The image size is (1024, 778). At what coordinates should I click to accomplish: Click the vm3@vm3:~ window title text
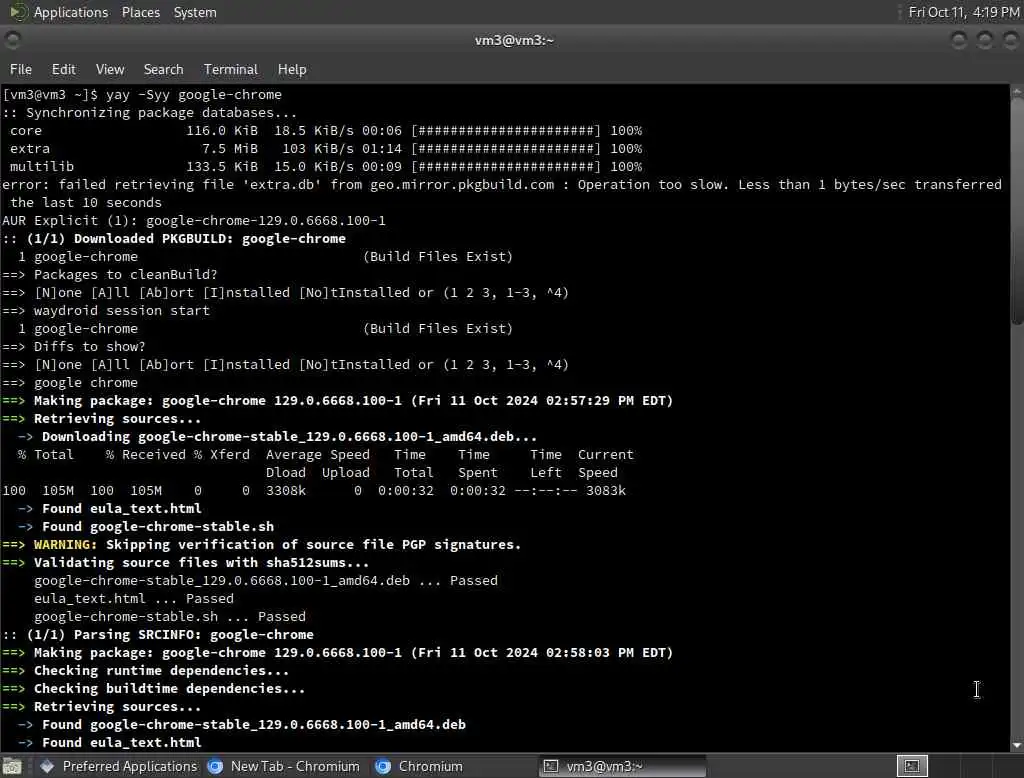click(x=514, y=41)
